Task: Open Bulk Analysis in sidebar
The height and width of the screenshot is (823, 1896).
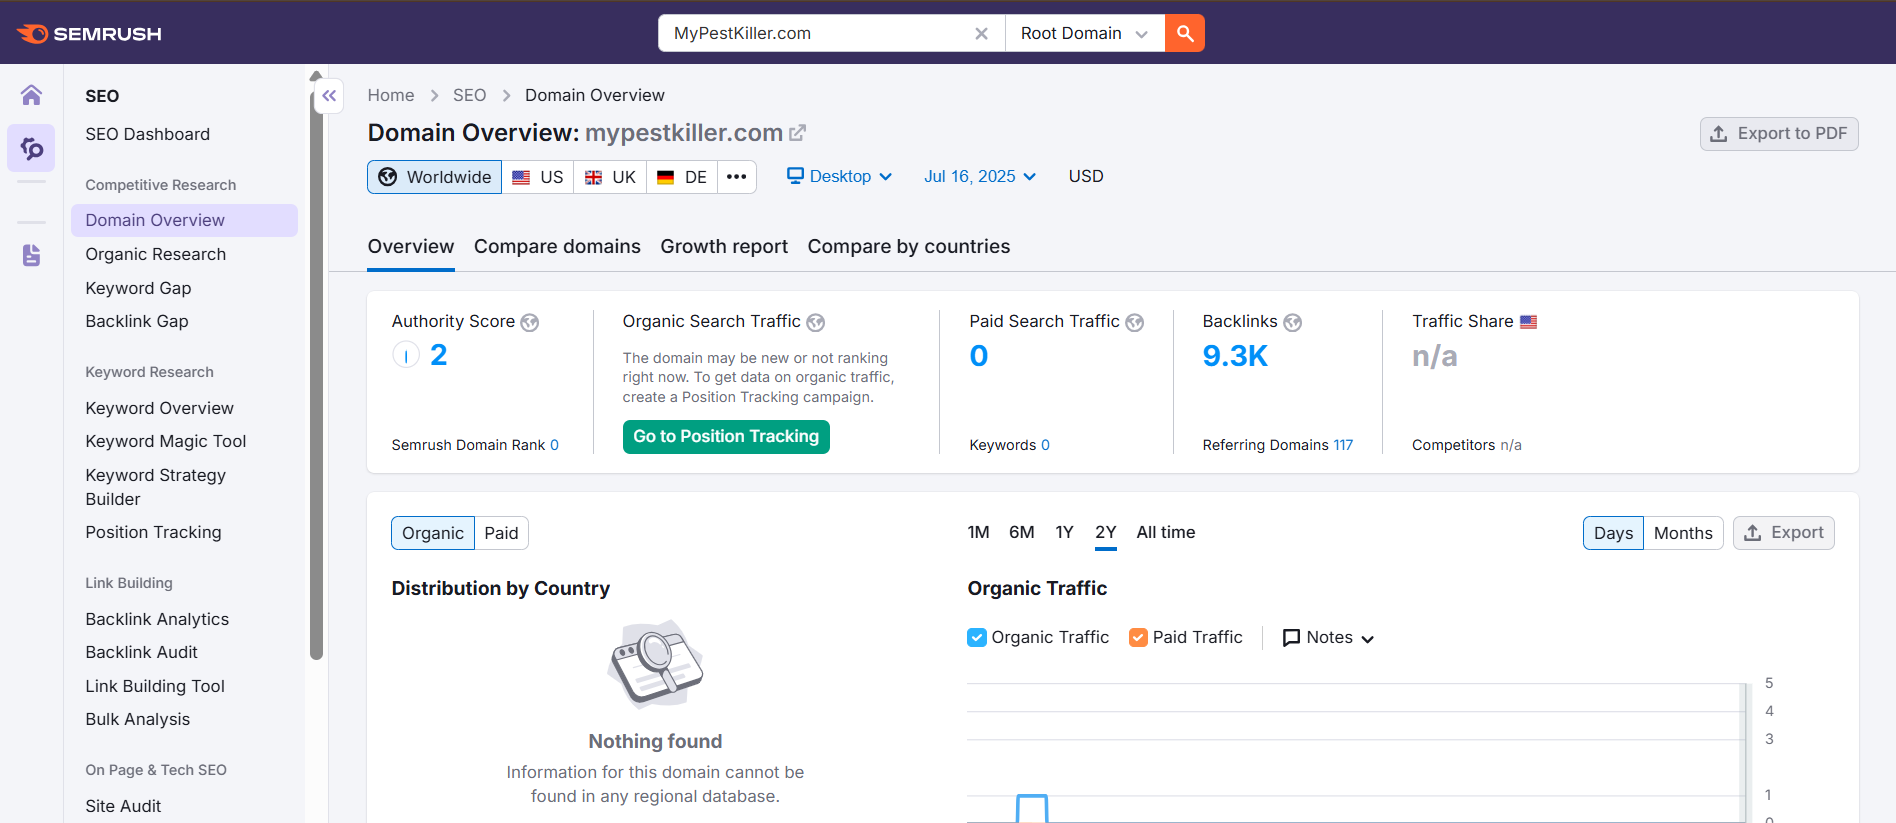Action: click(x=137, y=719)
